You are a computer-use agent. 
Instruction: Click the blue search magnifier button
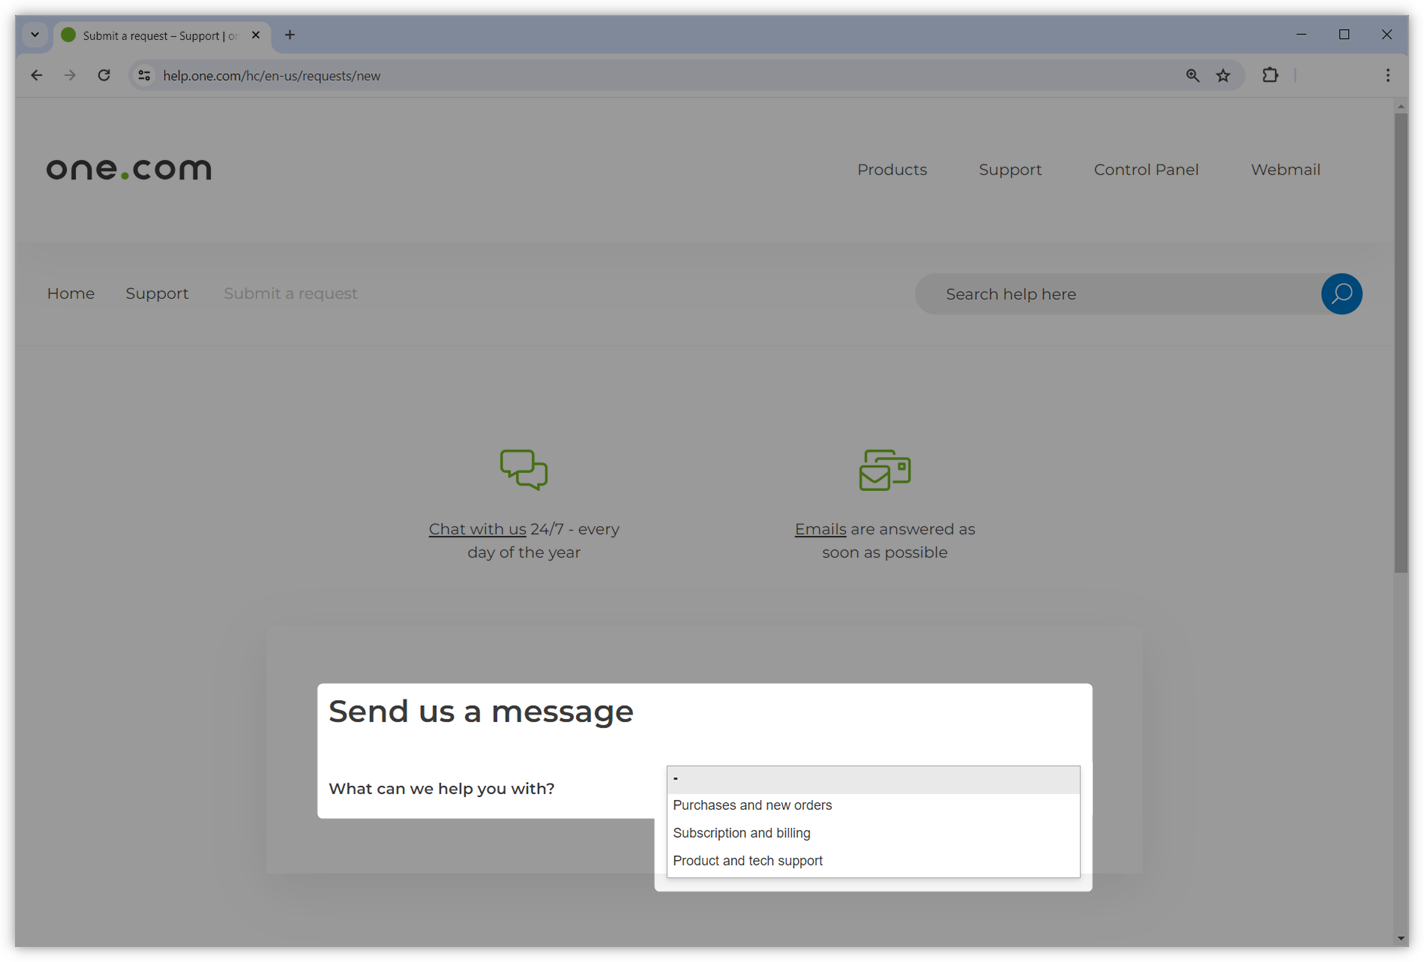click(1341, 294)
